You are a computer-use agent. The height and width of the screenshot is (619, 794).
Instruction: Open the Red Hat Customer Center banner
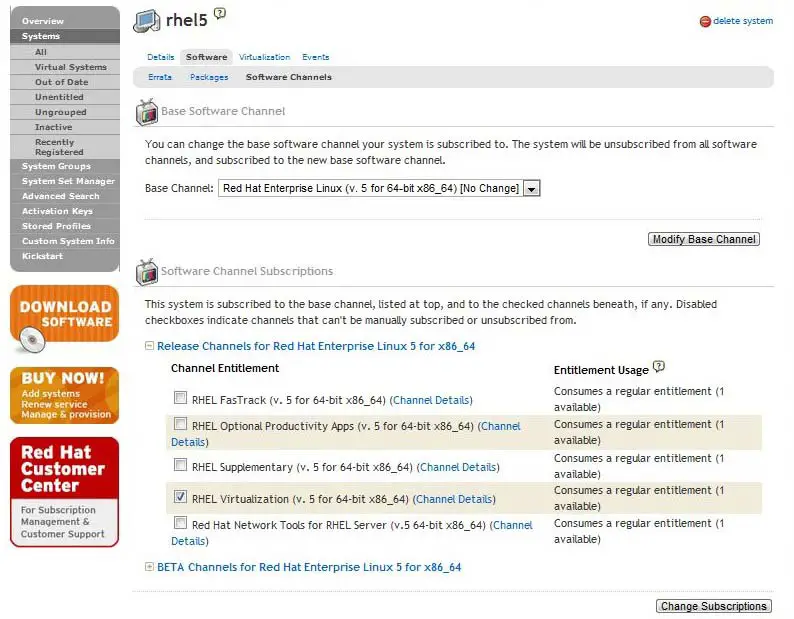point(64,491)
